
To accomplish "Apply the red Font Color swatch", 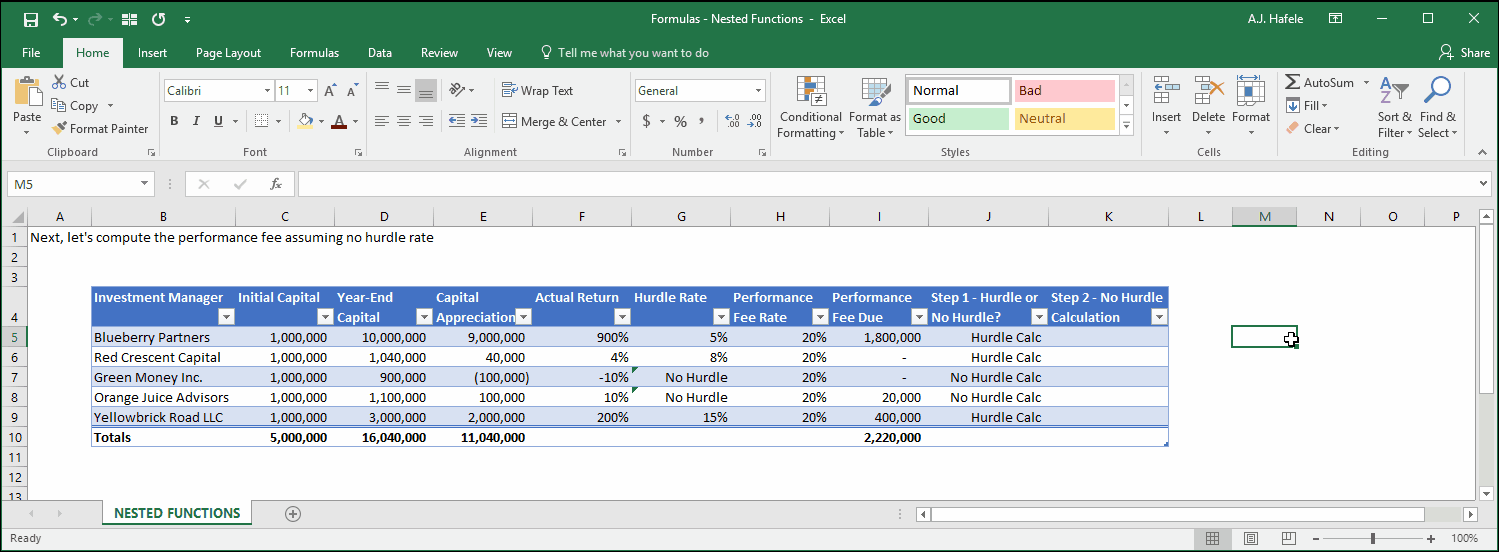I will pos(339,121).
